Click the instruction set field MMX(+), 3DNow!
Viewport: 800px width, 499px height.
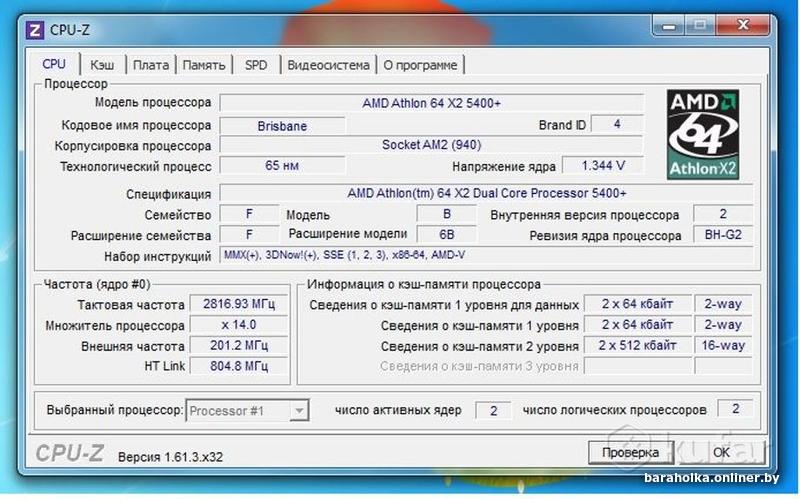tap(486, 255)
